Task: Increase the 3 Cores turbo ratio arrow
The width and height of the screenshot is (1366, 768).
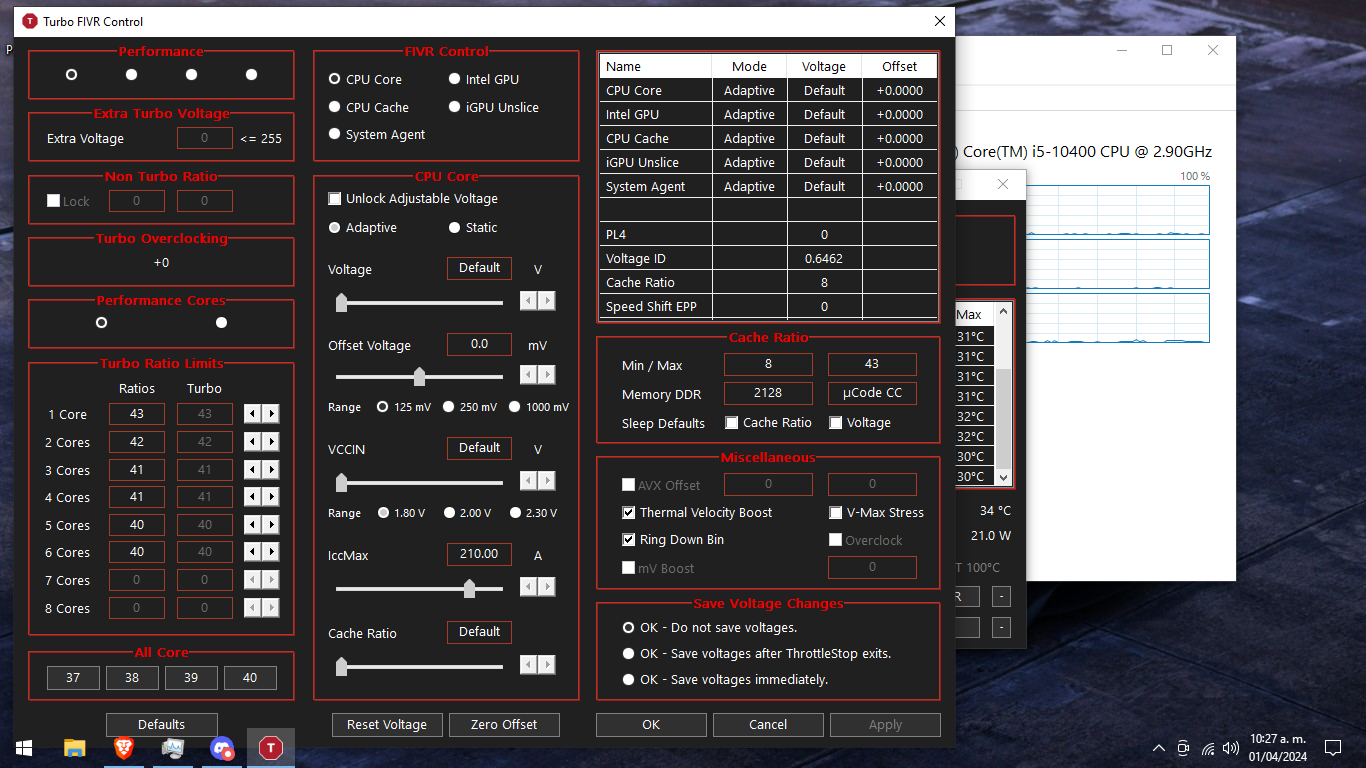Action: tap(271, 470)
